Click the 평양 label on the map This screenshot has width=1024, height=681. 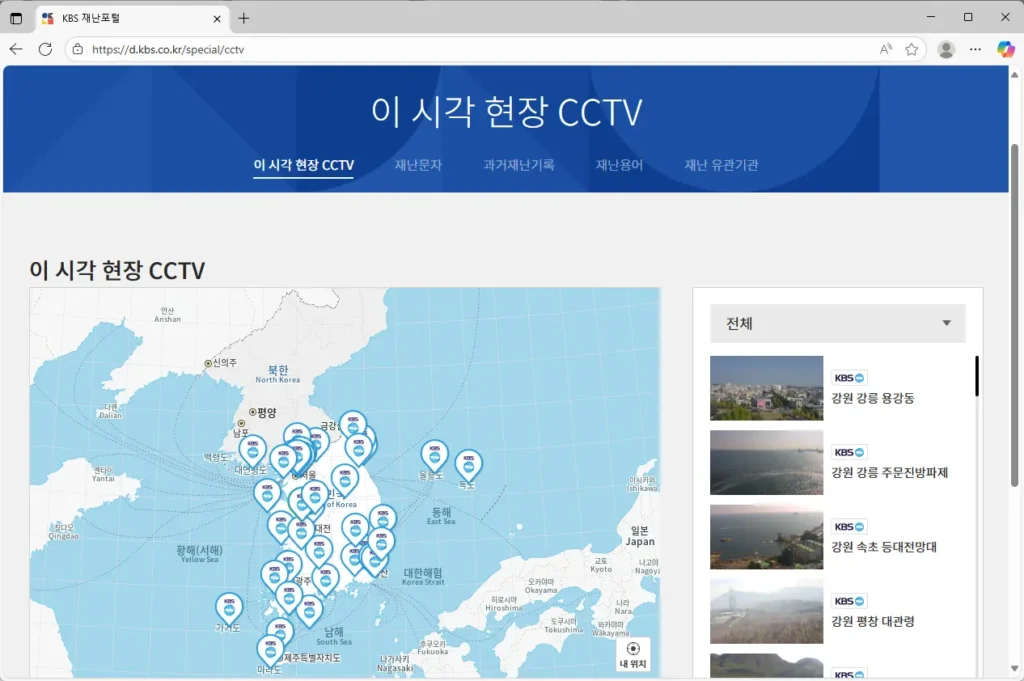(x=267, y=413)
